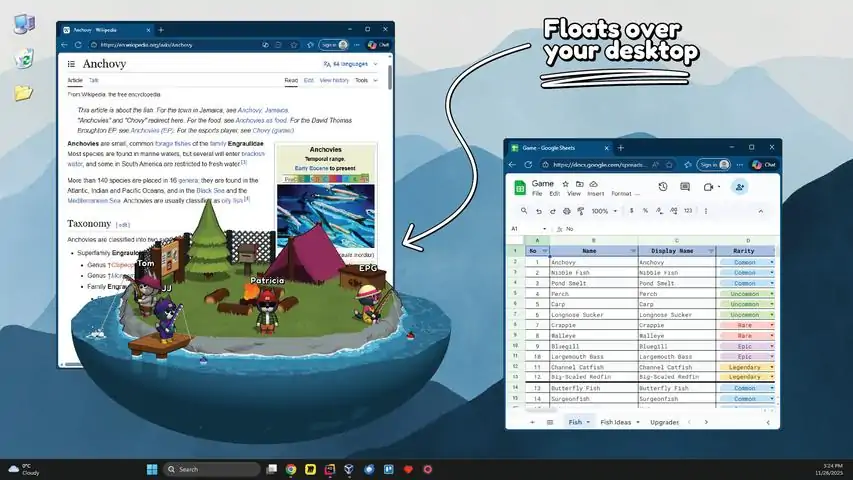Open Rarity dropdown for Anchovy row
Viewport: 853px width, 480px height.
click(771, 262)
